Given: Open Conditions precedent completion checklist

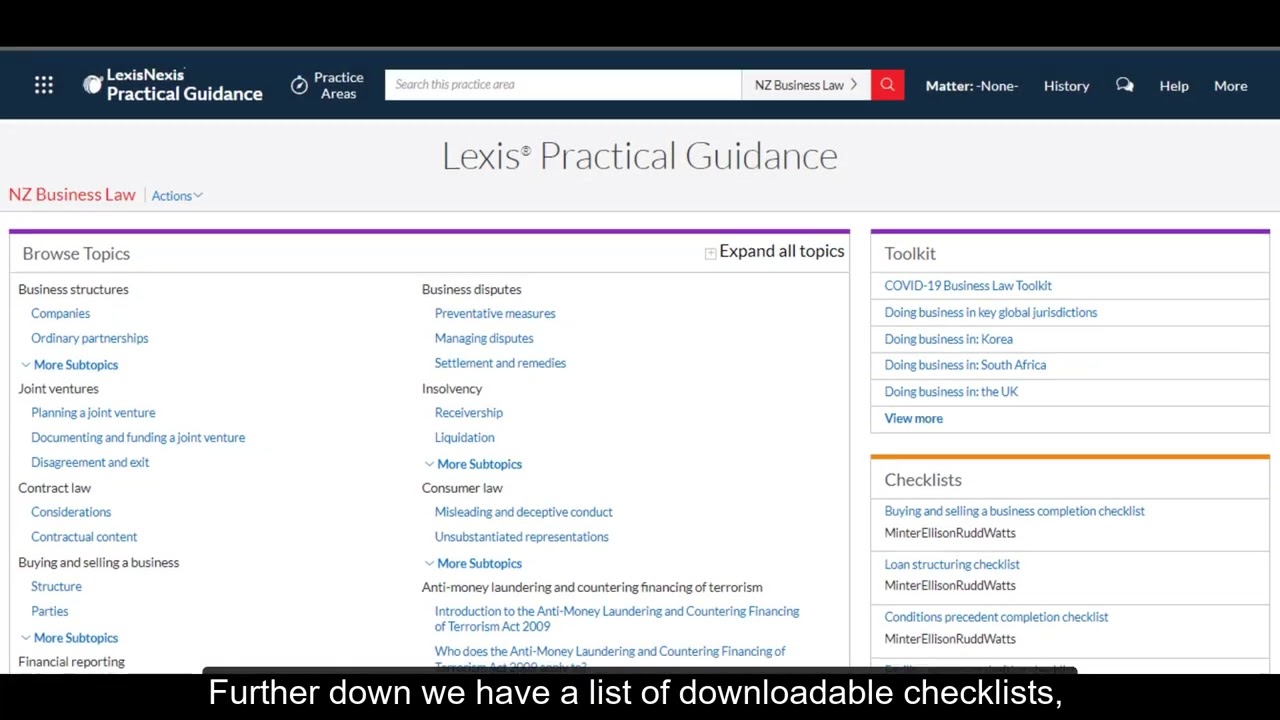Looking at the screenshot, I should [x=996, y=617].
